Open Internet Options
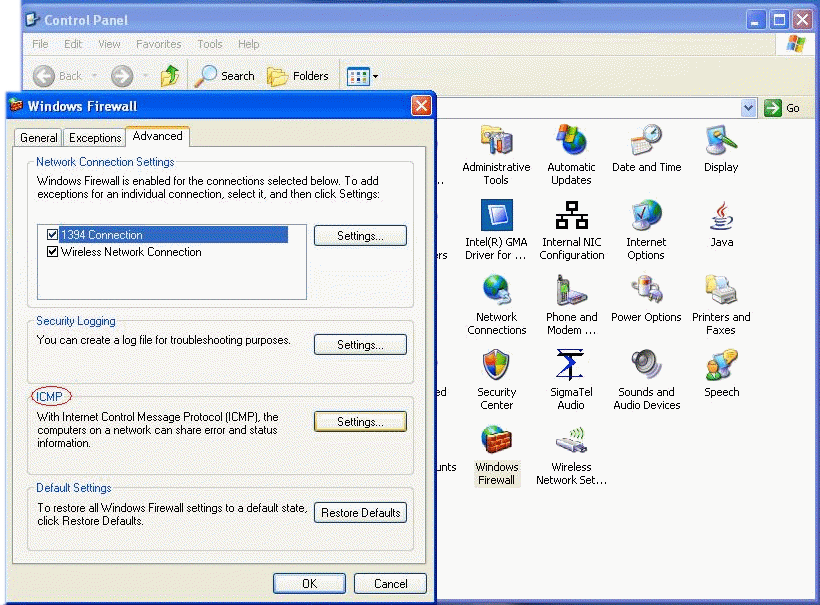The width and height of the screenshot is (820, 605). pos(646,230)
